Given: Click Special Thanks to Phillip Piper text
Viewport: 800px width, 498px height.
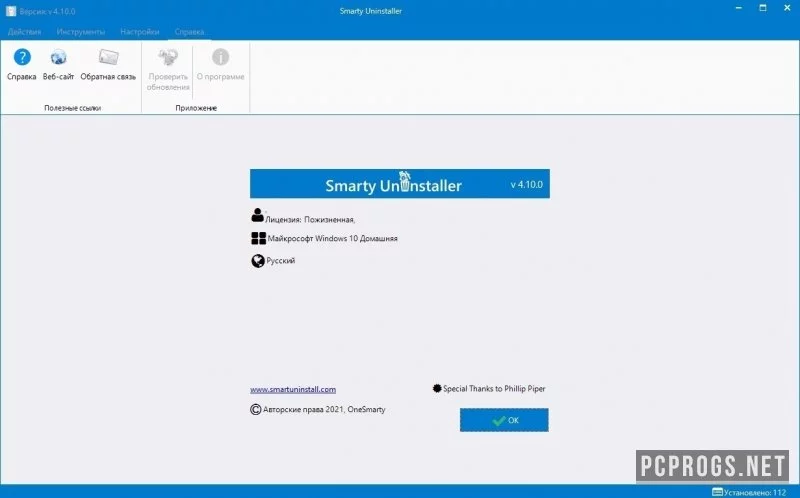Looking at the screenshot, I should point(494,388).
